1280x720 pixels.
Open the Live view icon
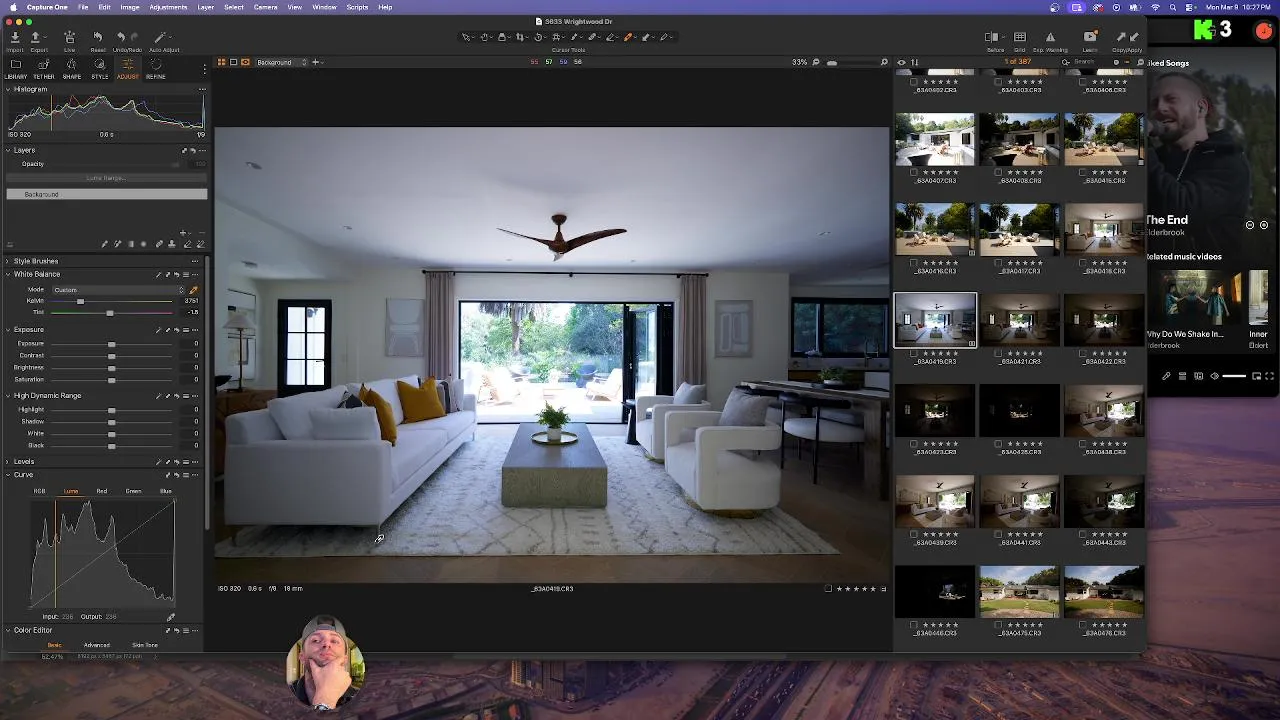(69, 37)
